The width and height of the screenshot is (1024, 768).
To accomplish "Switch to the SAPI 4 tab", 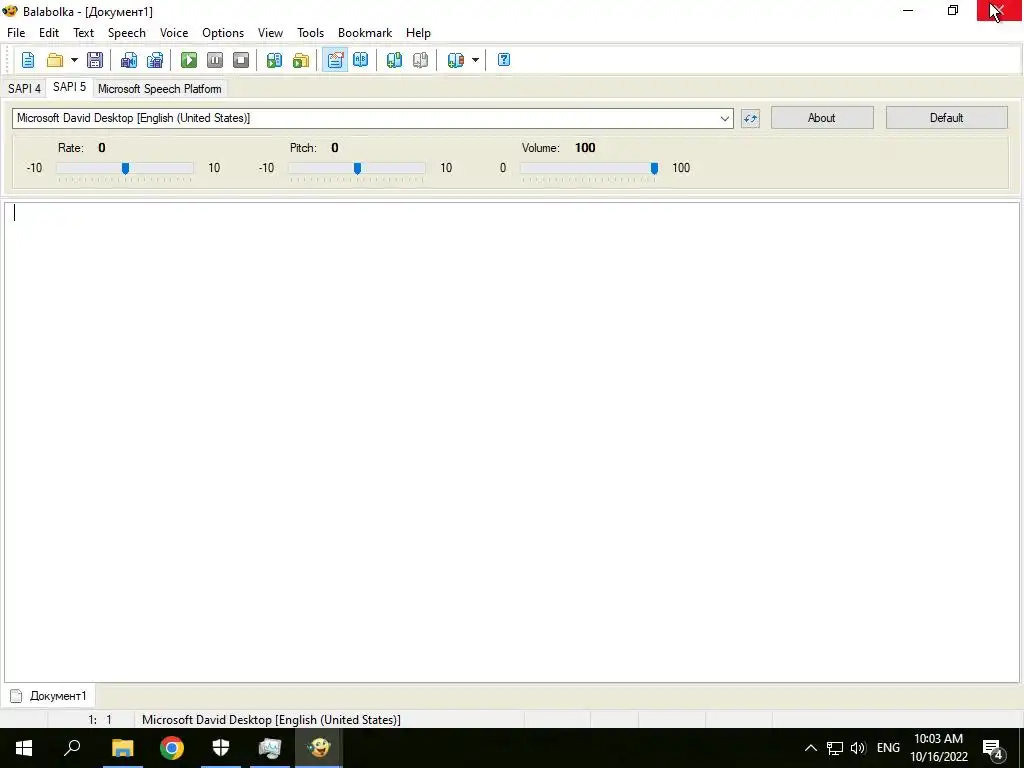I will (24, 89).
